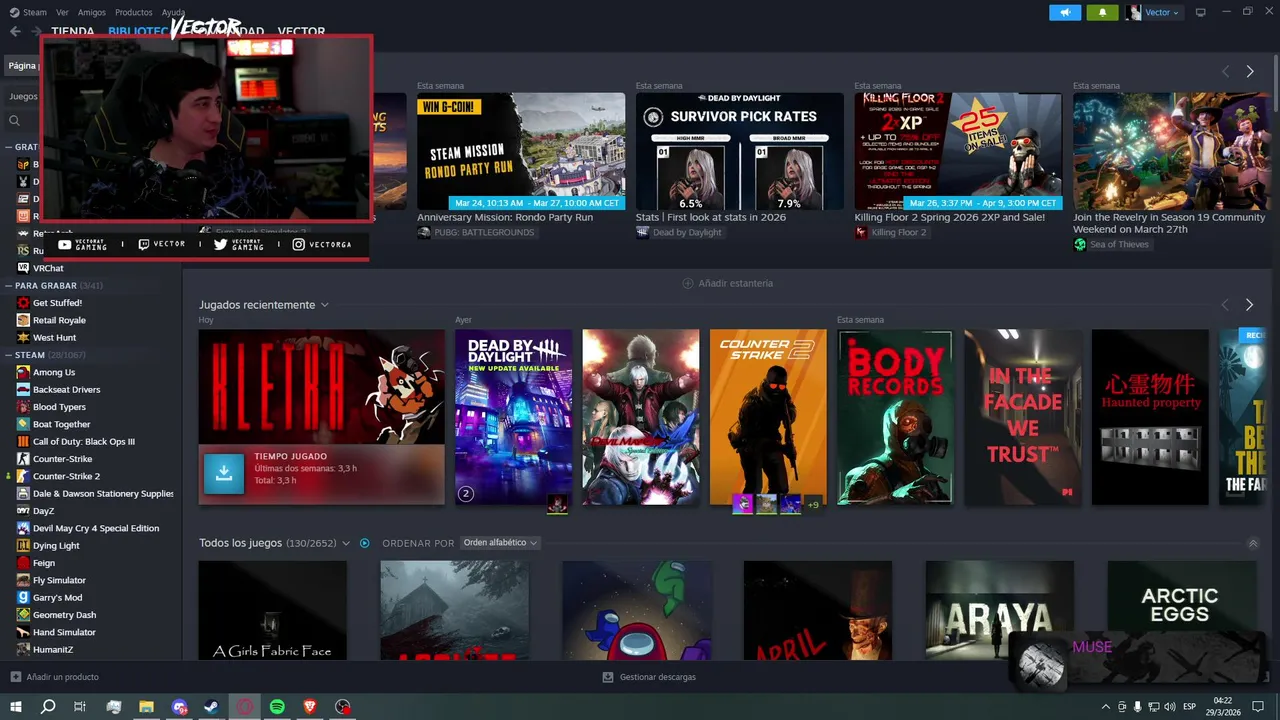Open the Ayuda menu
The width and height of the screenshot is (1280, 720).
(173, 12)
